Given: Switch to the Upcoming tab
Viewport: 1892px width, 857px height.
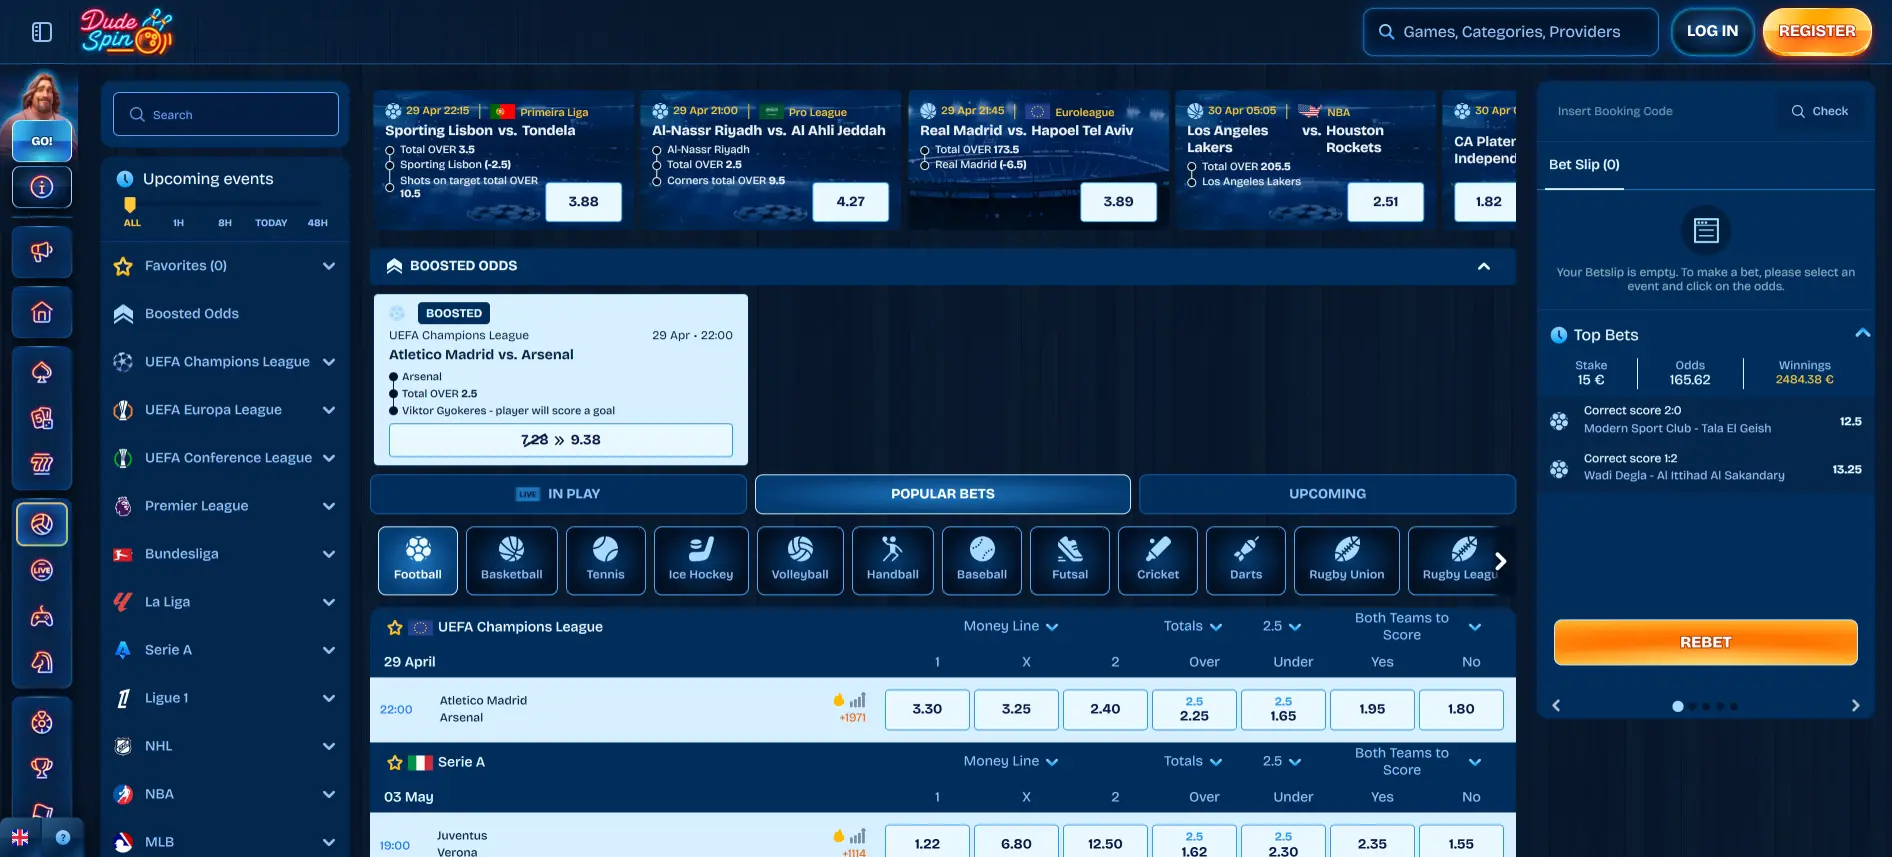Looking at the screenshot, I should click(x=1326, y=494).
